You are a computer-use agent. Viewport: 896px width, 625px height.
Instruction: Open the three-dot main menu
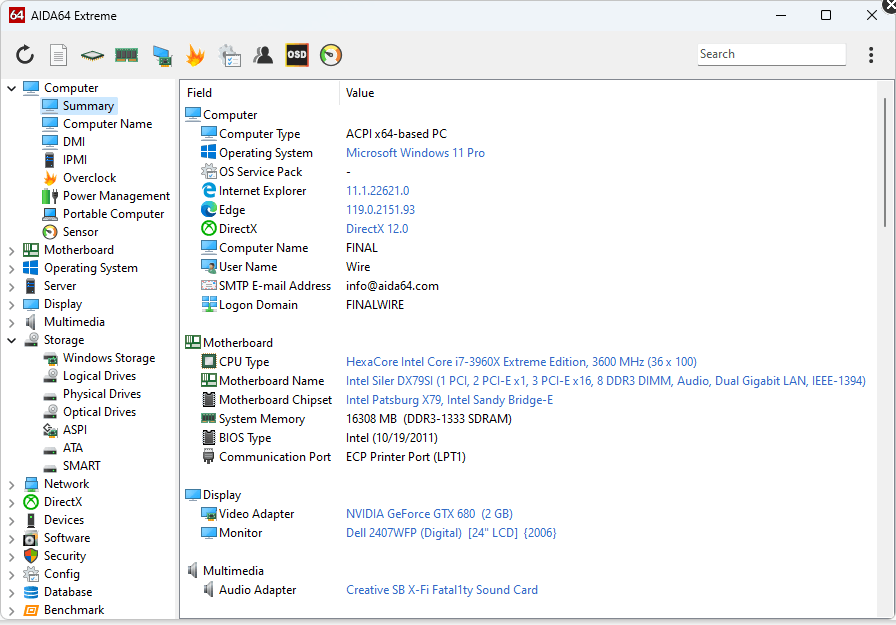(871, 55)
